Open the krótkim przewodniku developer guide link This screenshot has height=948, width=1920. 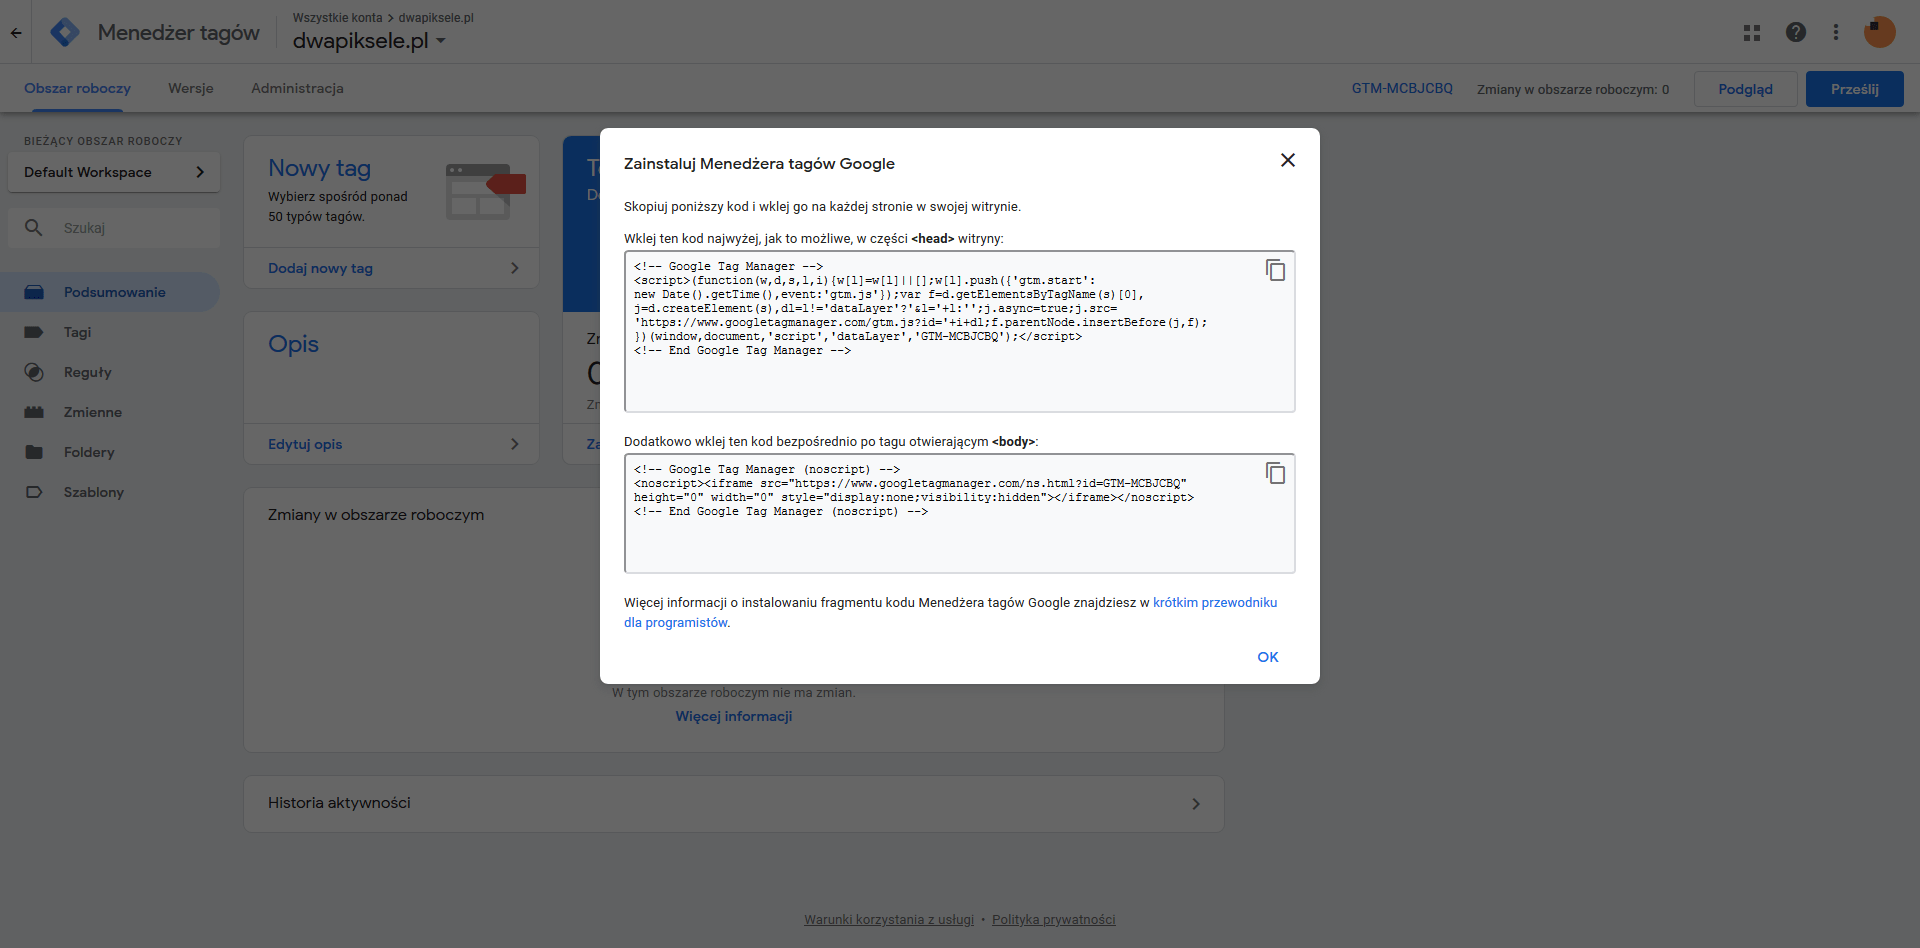click(1214, 602)
